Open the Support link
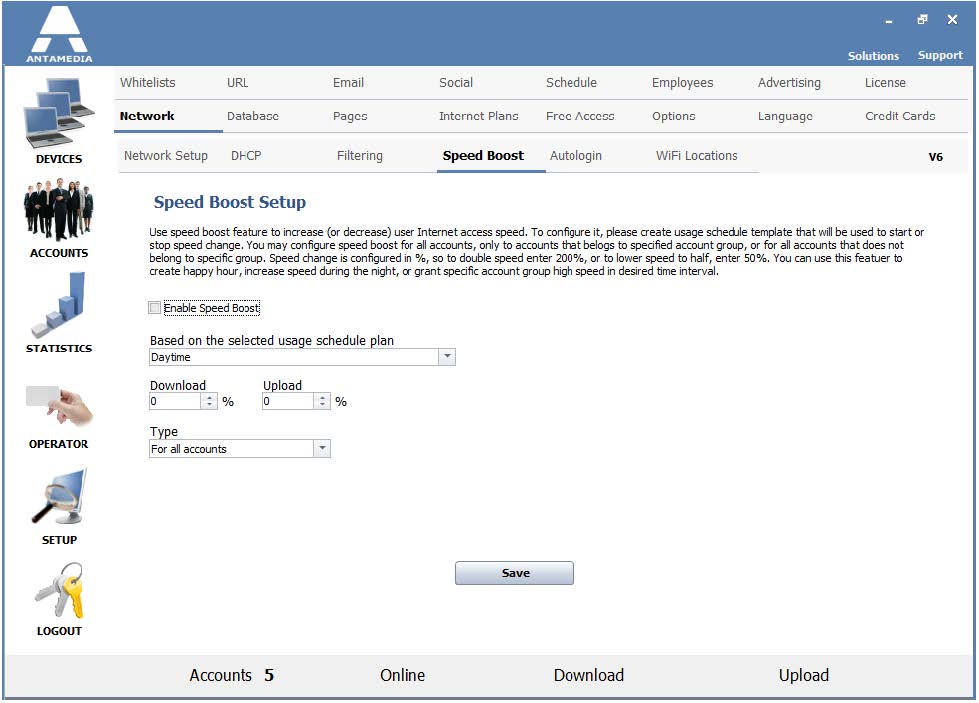The image size is (979, 703). click(x=940, y=56)
